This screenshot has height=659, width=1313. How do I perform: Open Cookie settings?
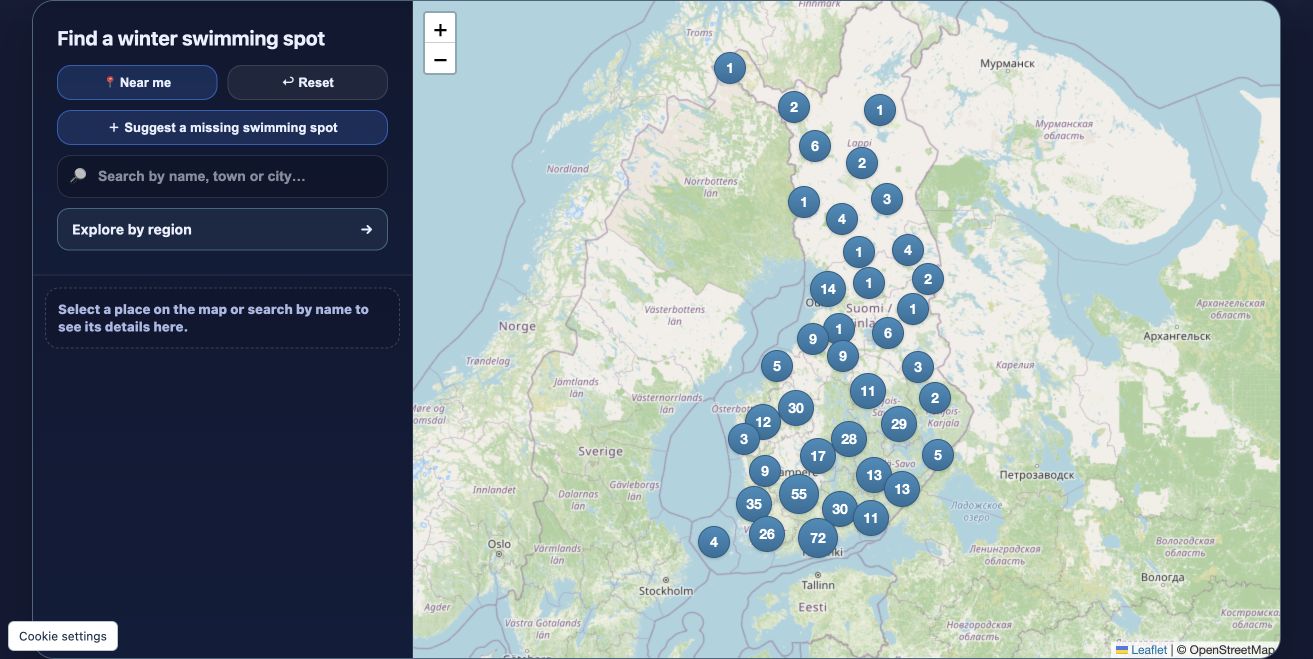pos(63,636)
